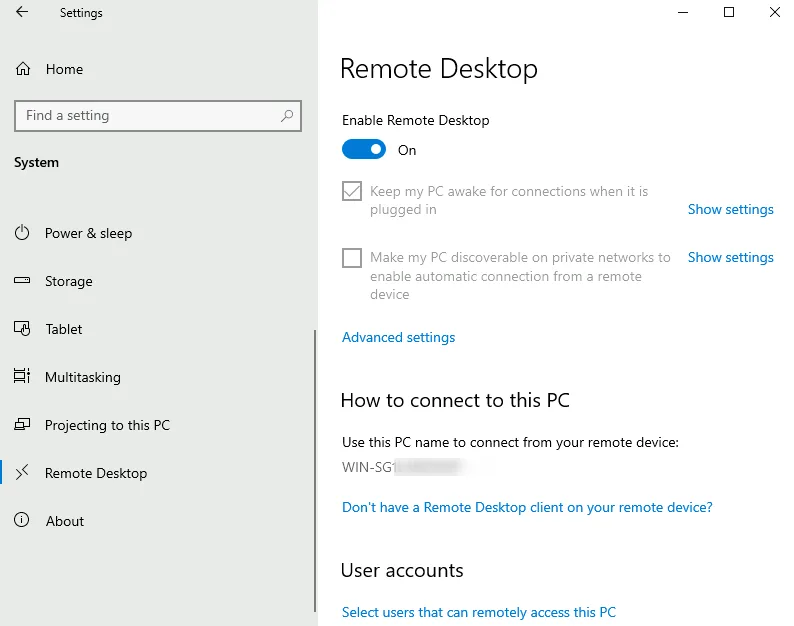Click Show settings next to keep awake
This screenshot has width=794, height=626.
click(730, 209)
